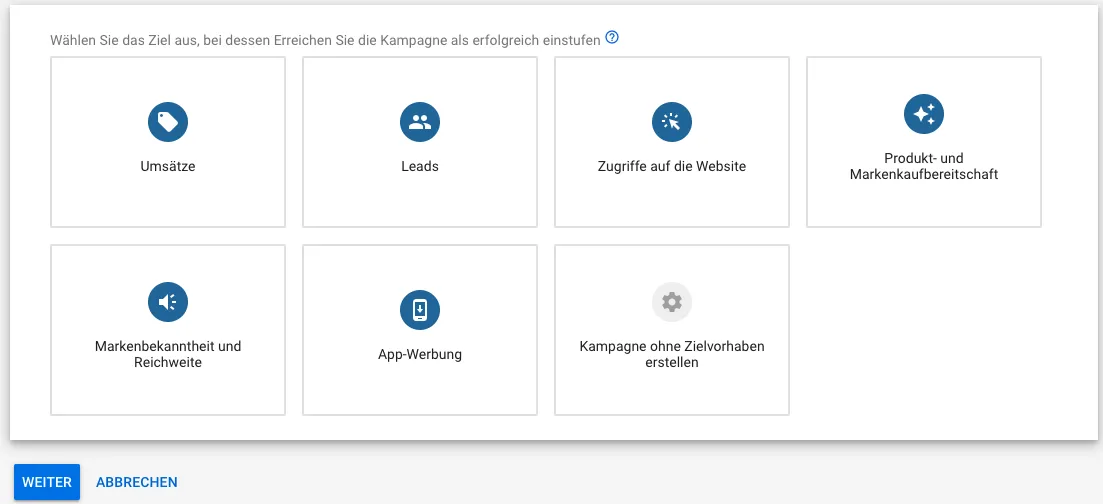The height and width of the screenshot is (504, 1103).
Task: Click the megaphone icon for Markenbekanntheit
Action: (168, 302)
